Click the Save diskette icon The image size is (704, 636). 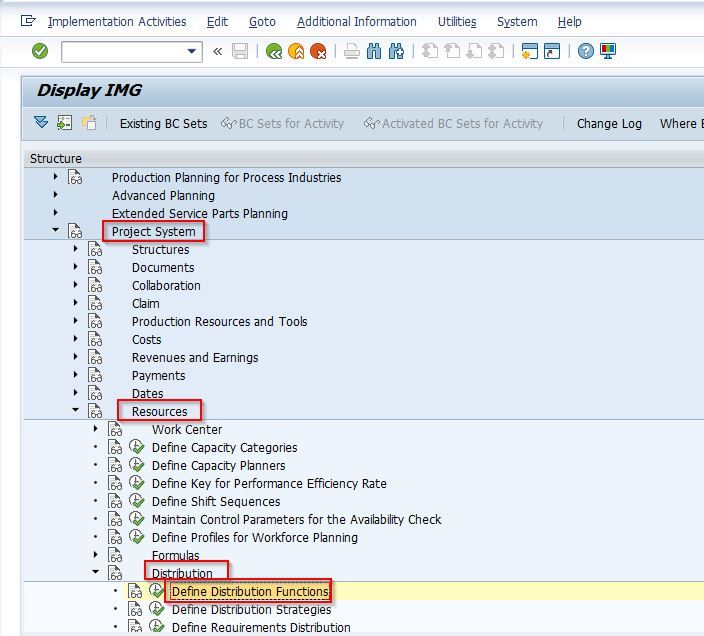[x=240, y=52]
